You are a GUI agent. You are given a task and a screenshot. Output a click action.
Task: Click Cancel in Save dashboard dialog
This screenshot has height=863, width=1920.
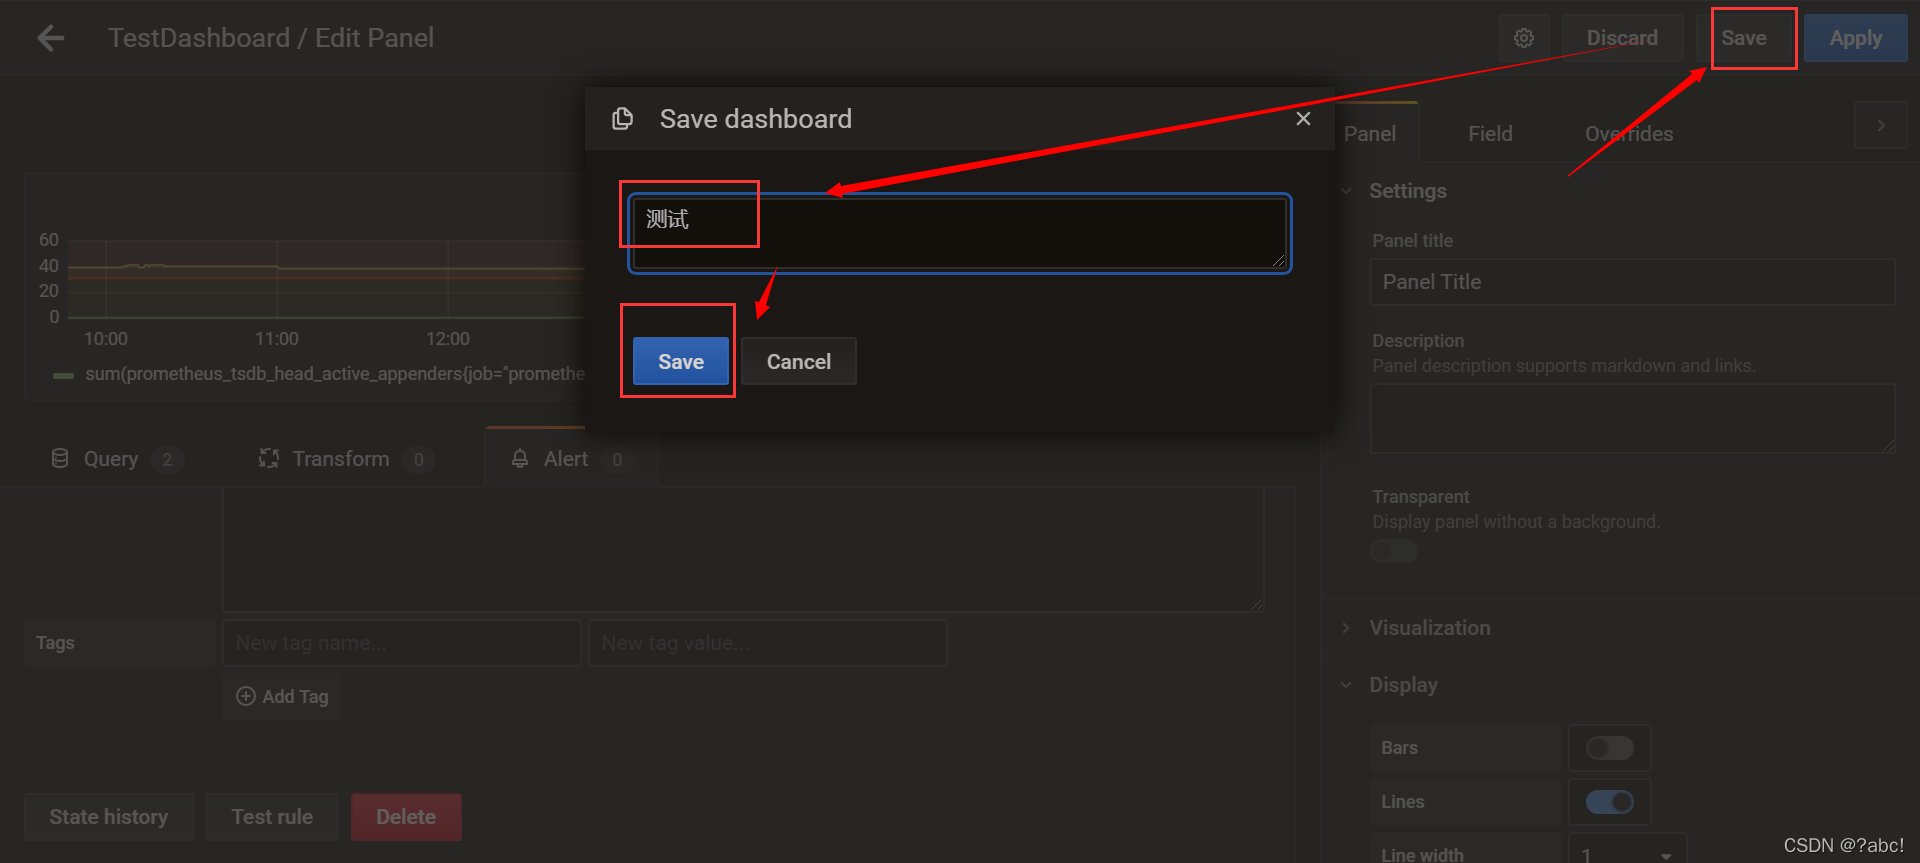coord(799,361)
